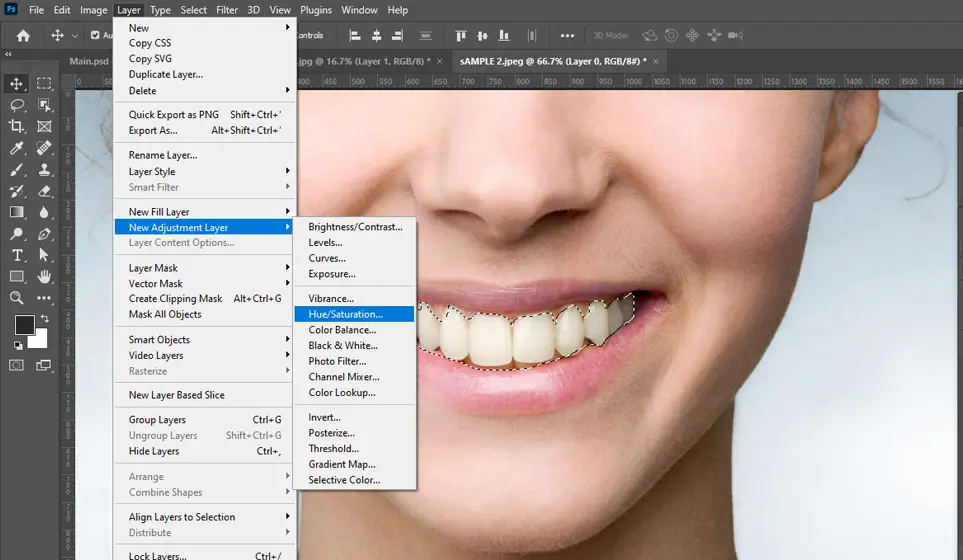Screen dimensions: 963x560
Task: Select the Path Selection tool
Action: click(x=44, y=255)
